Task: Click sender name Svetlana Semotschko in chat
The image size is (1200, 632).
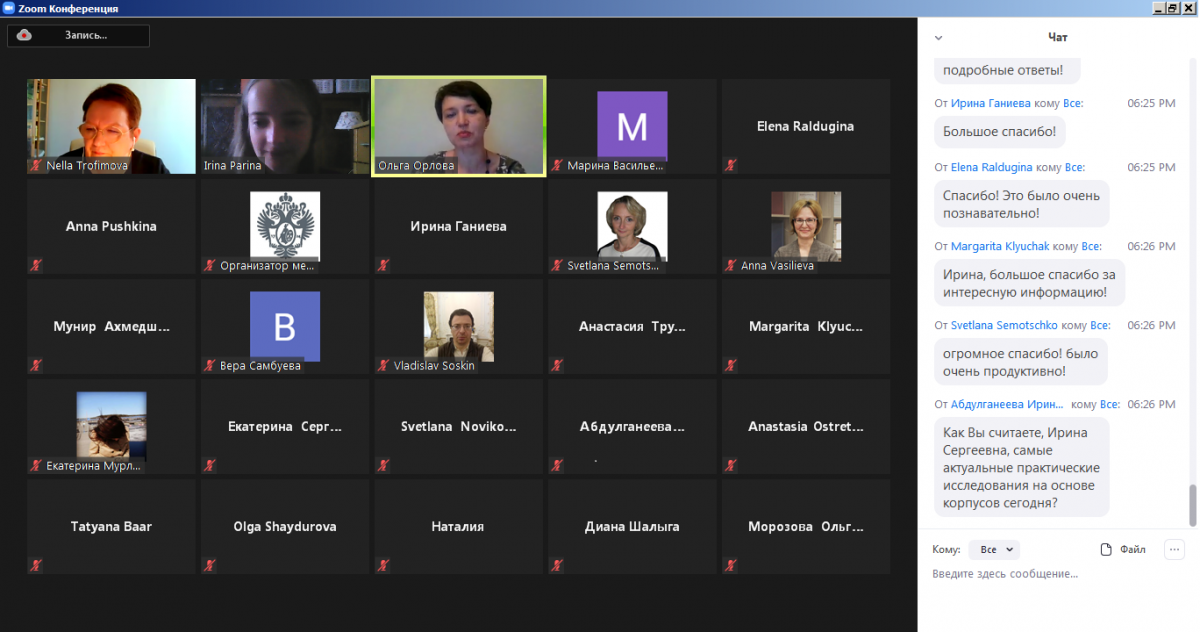Action: pyautogui.click(x=1004, y=325)
